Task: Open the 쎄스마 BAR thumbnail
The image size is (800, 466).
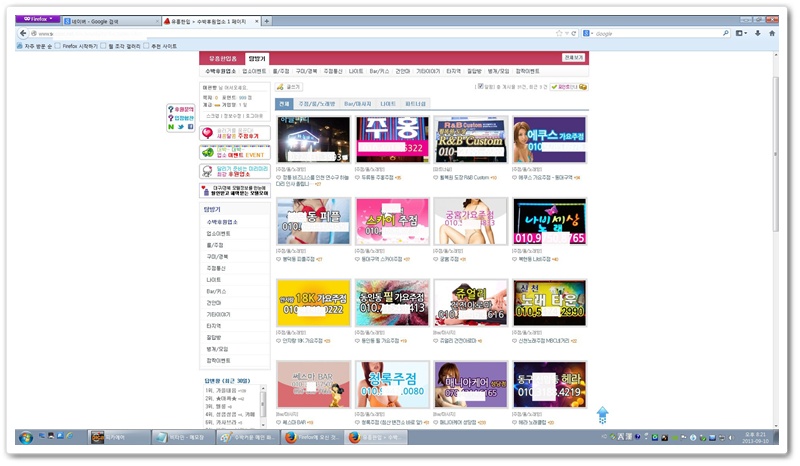Action: point(314,384)
